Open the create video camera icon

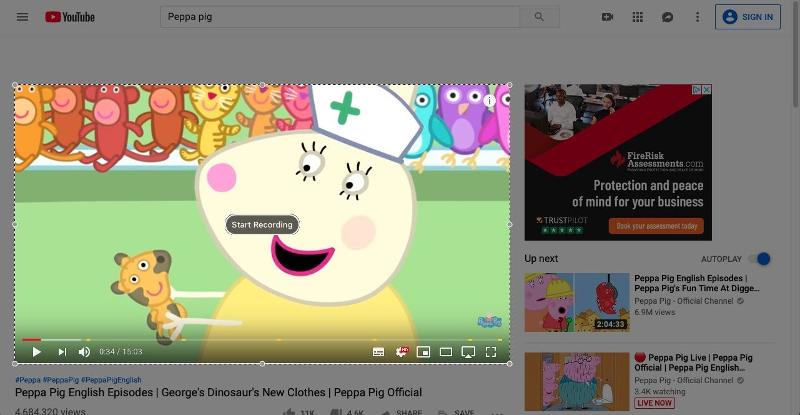click(x=607, y=17)
